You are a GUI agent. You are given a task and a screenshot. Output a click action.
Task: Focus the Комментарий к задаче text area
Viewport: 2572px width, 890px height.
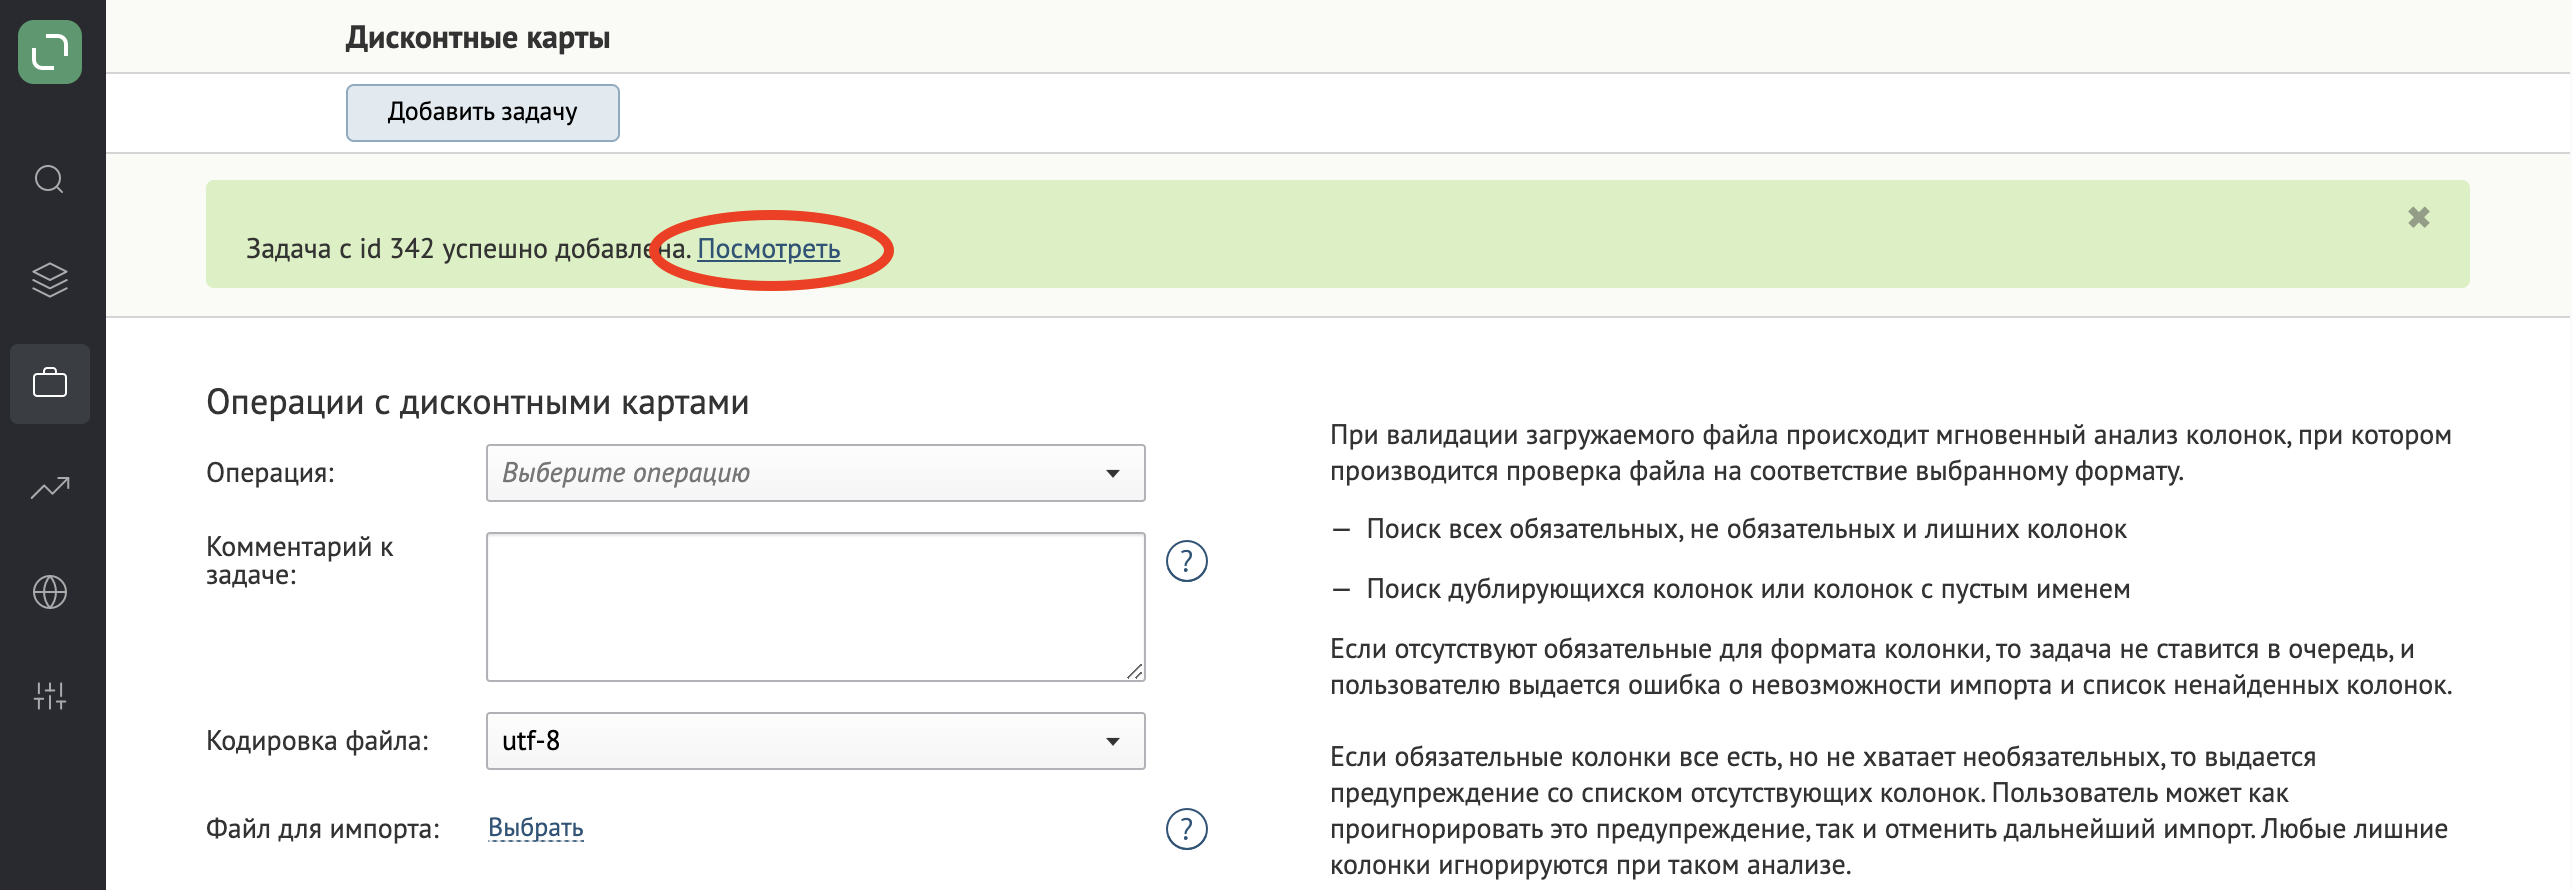[x=816, y=607]
